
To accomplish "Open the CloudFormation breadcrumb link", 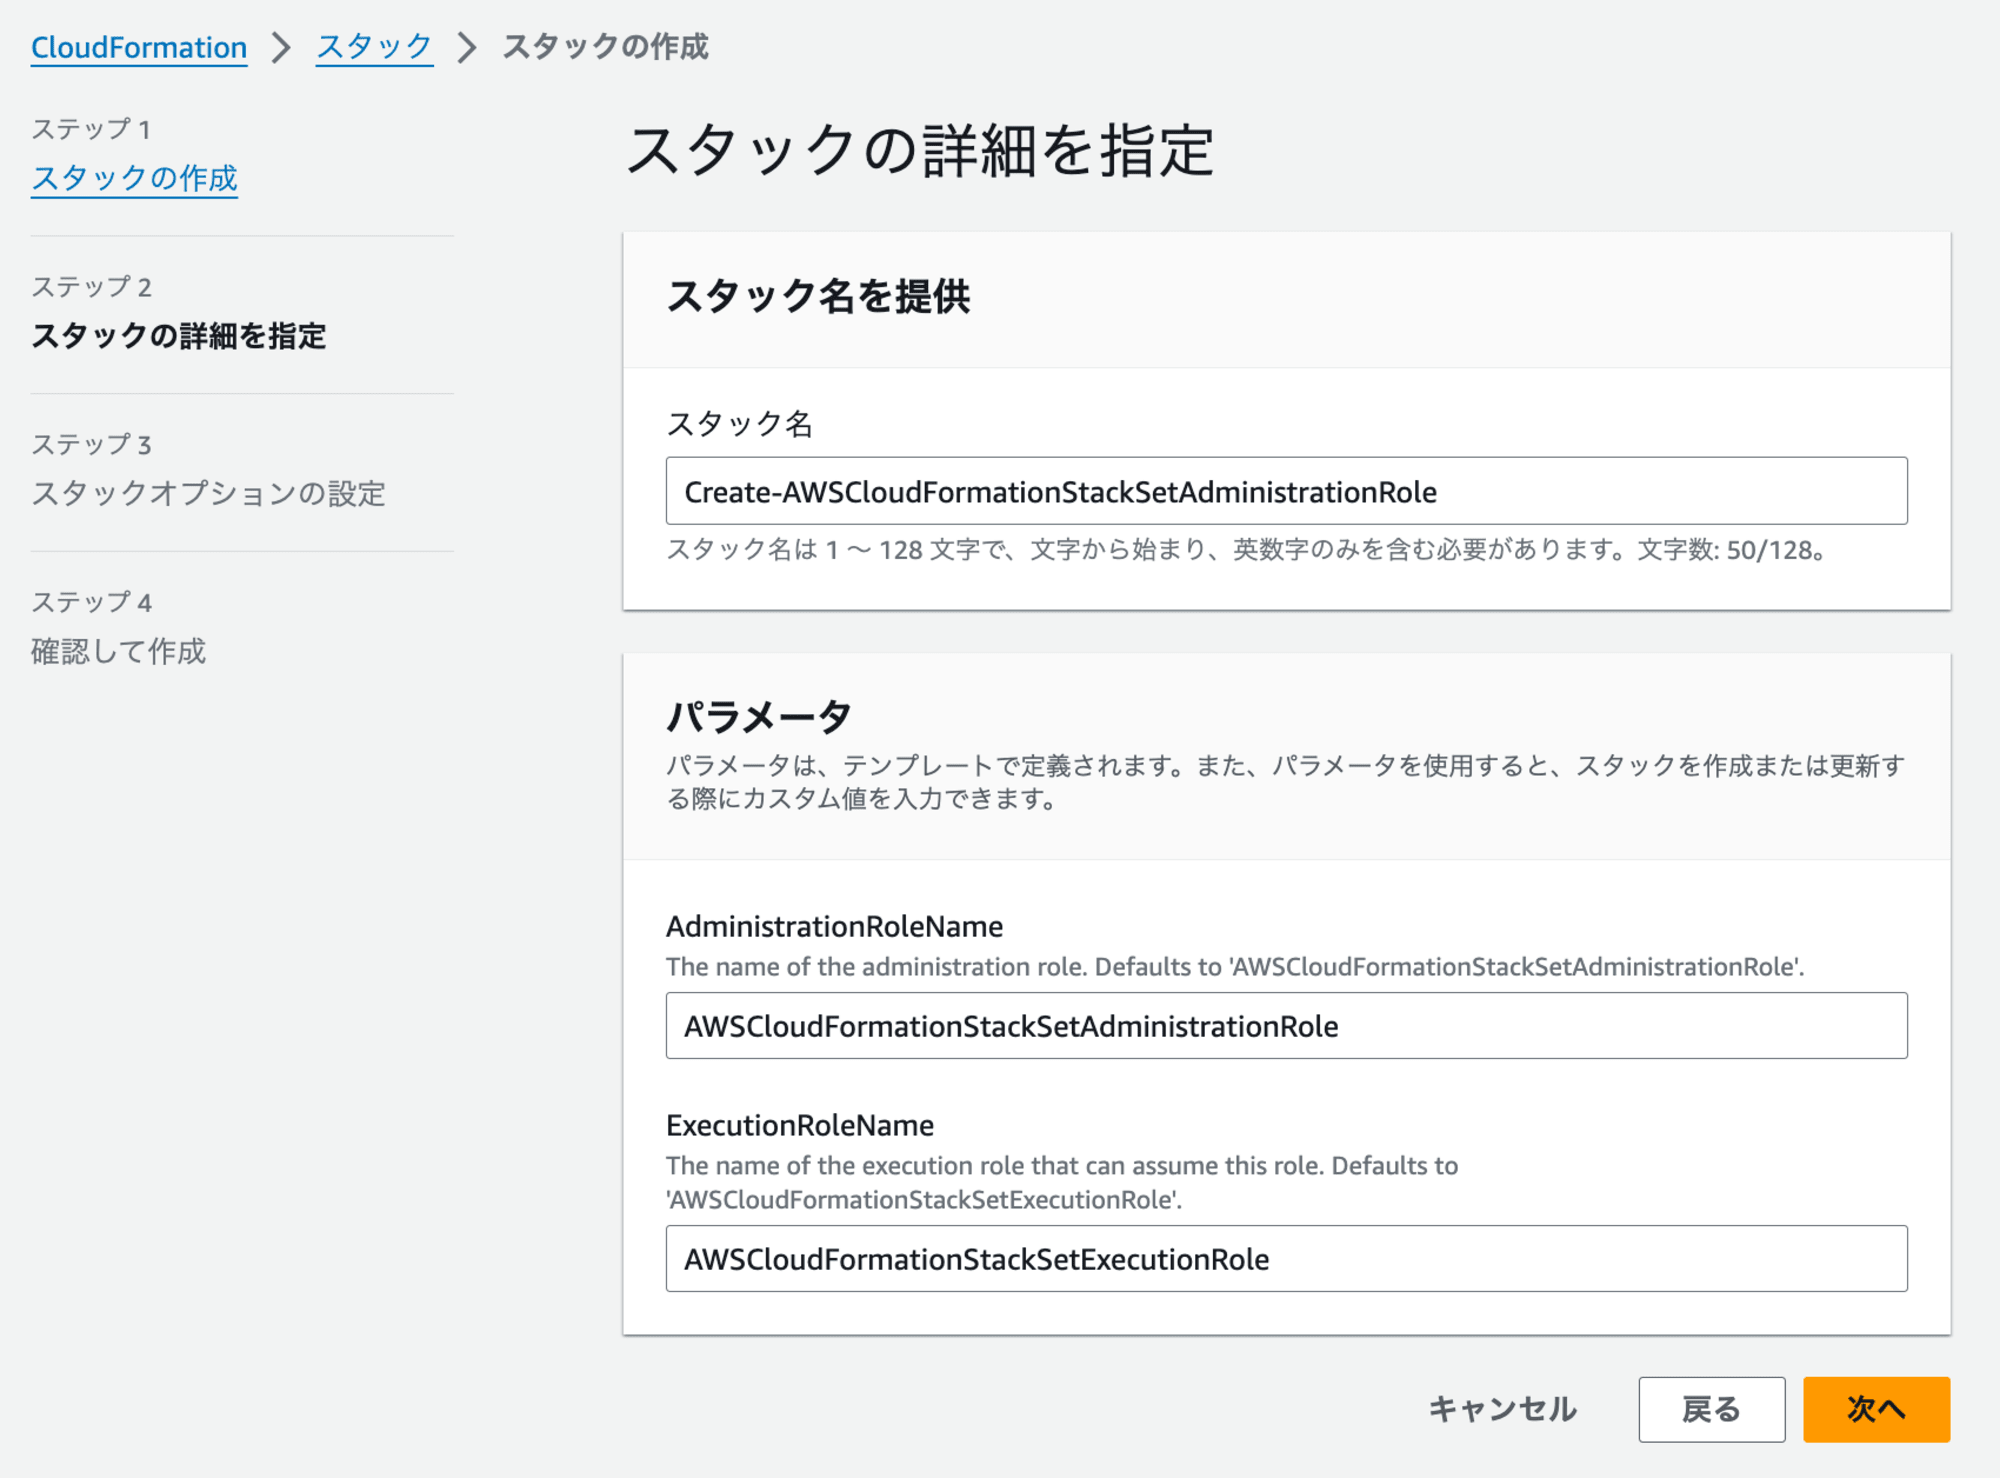I will click(x=139, y=47).
